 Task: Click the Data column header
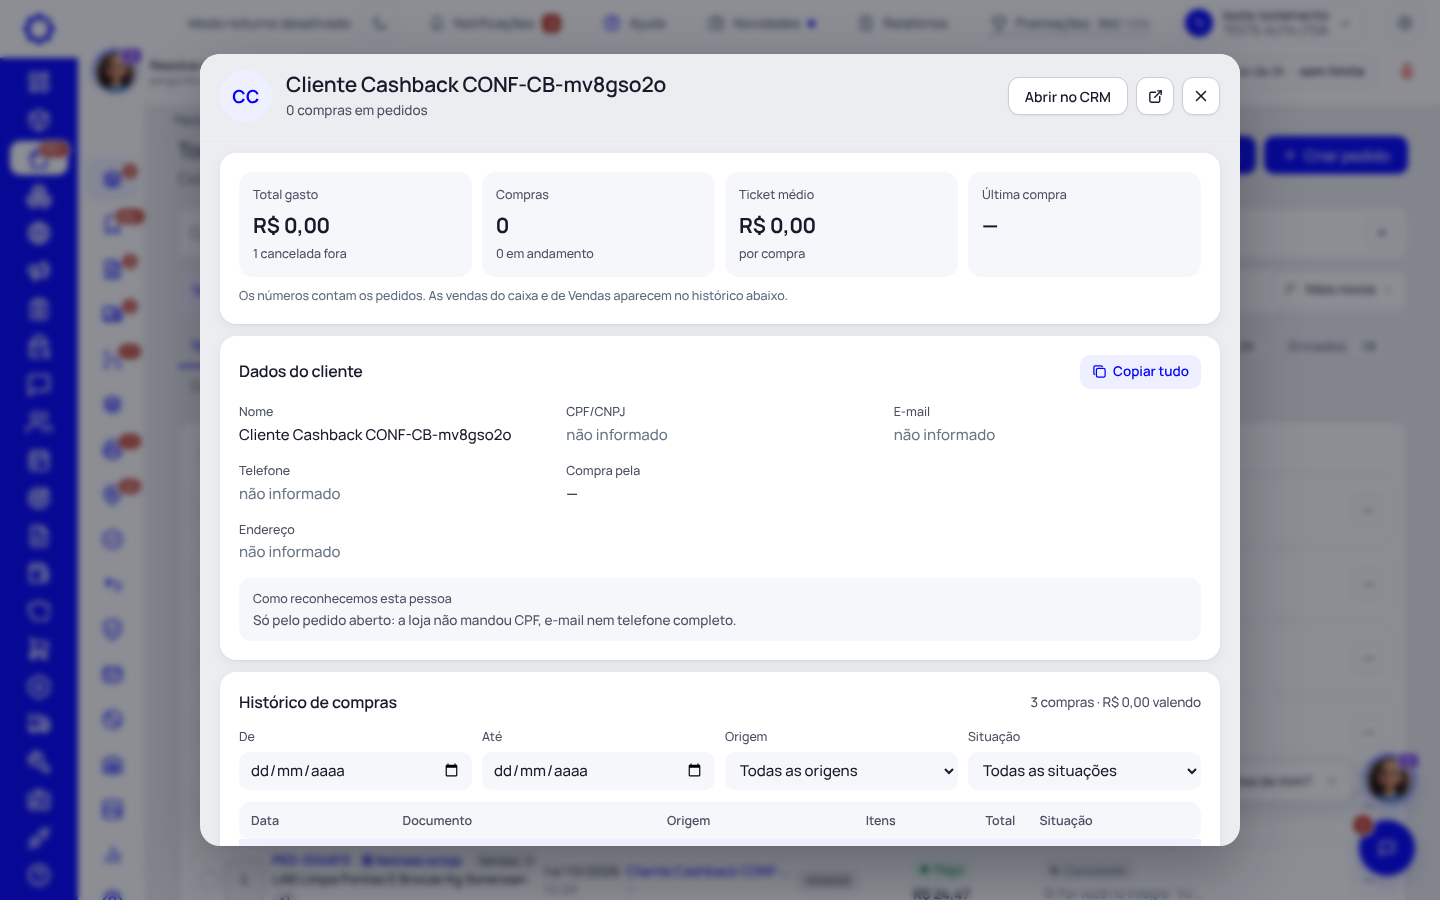point(265,821)
